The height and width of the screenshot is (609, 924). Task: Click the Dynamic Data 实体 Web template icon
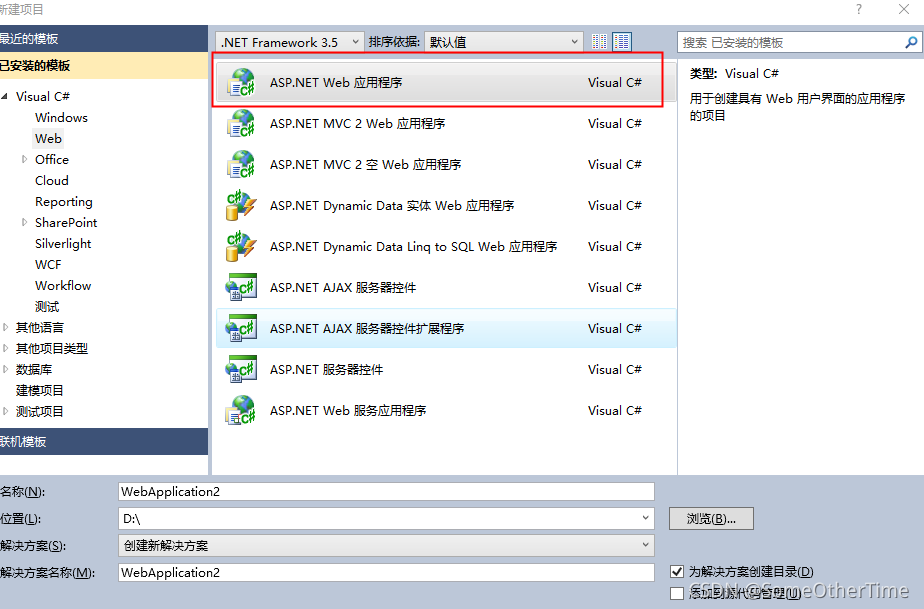[242, 206]
